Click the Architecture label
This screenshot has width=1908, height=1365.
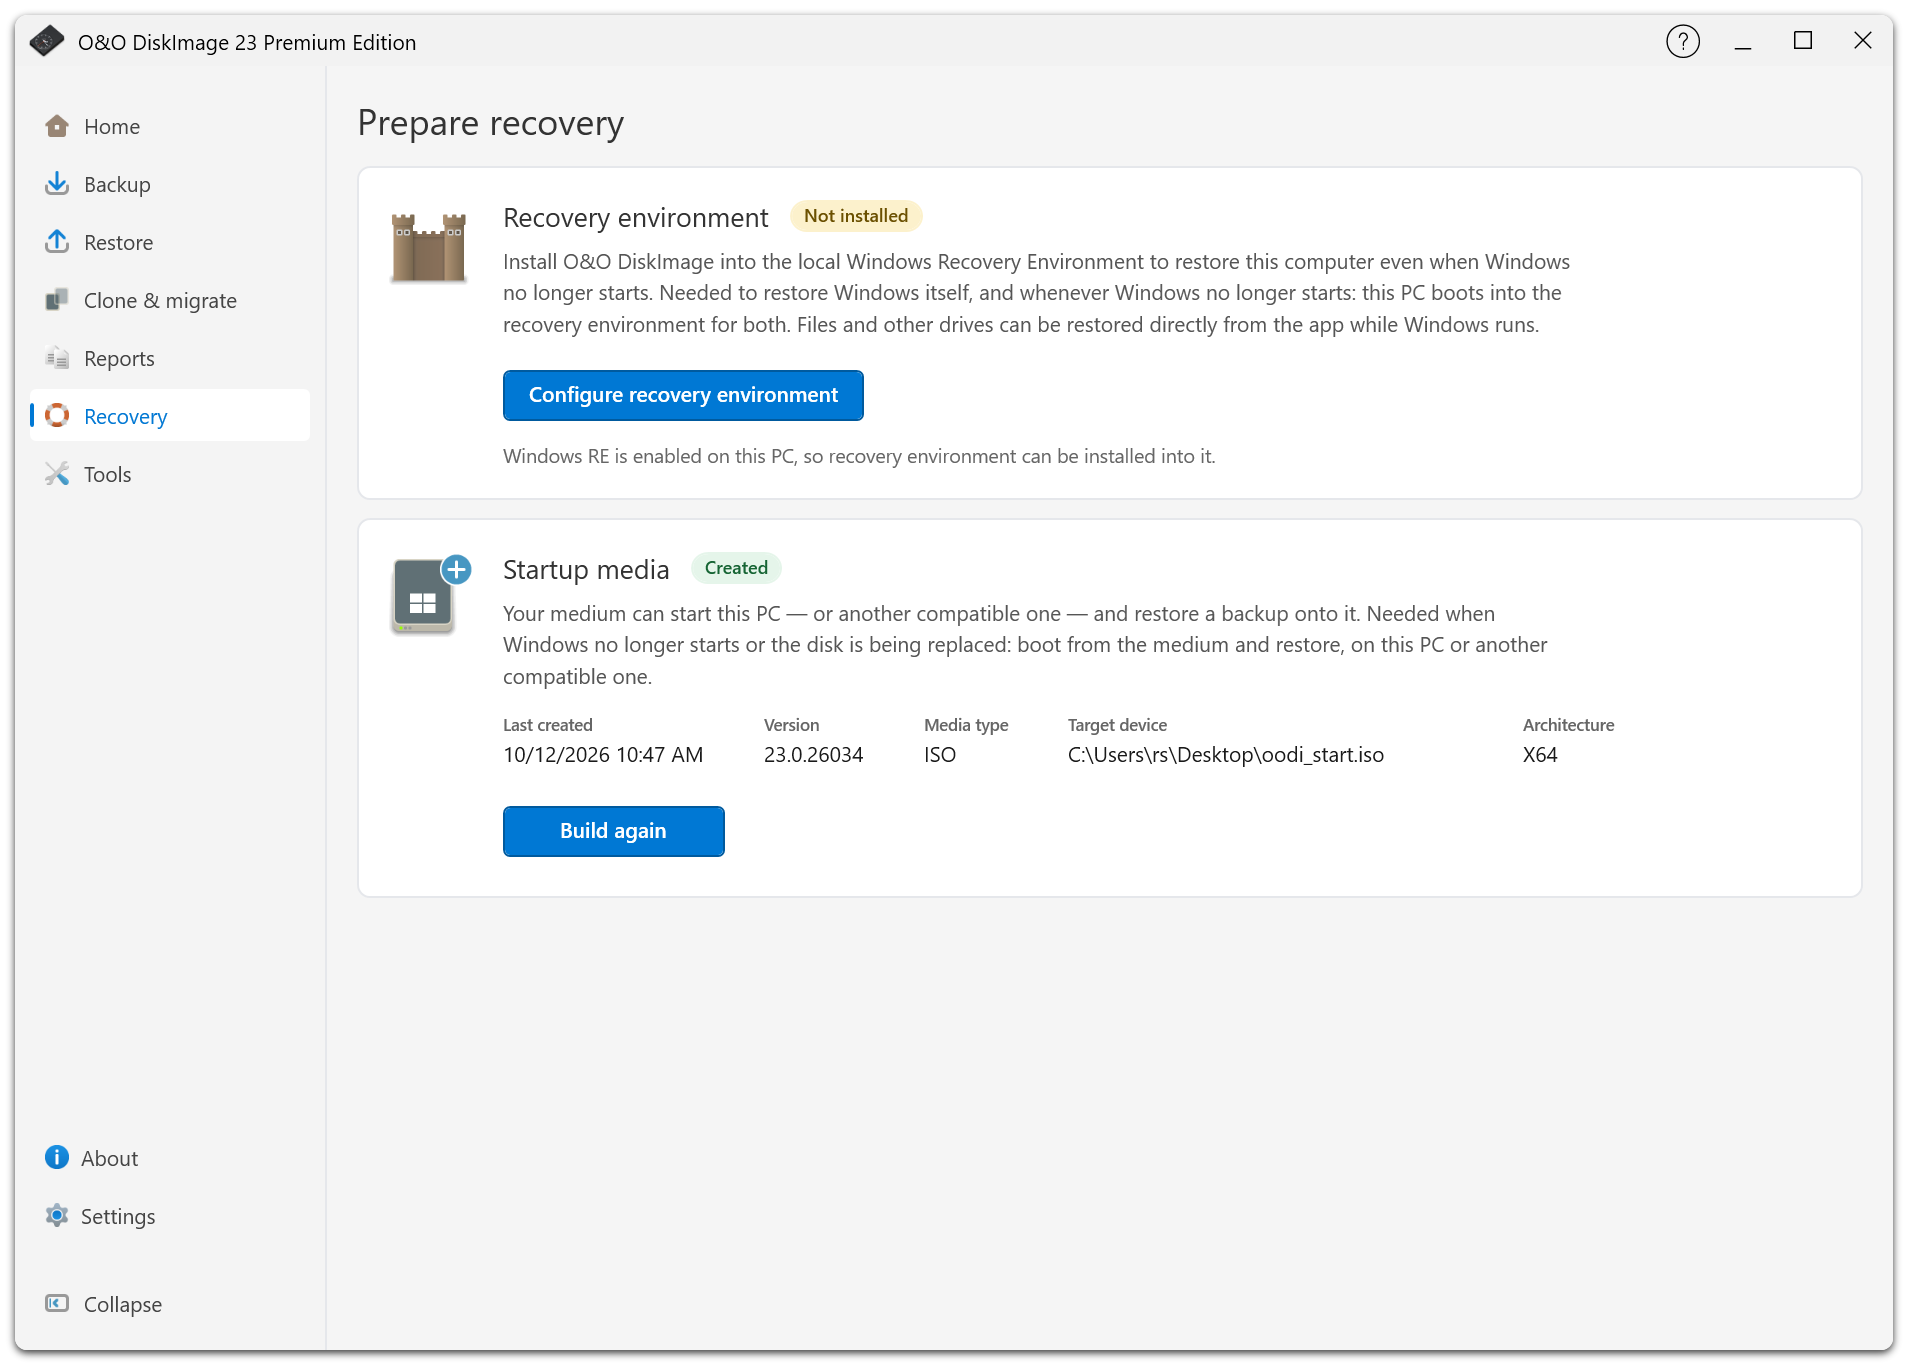point(1568,725)
